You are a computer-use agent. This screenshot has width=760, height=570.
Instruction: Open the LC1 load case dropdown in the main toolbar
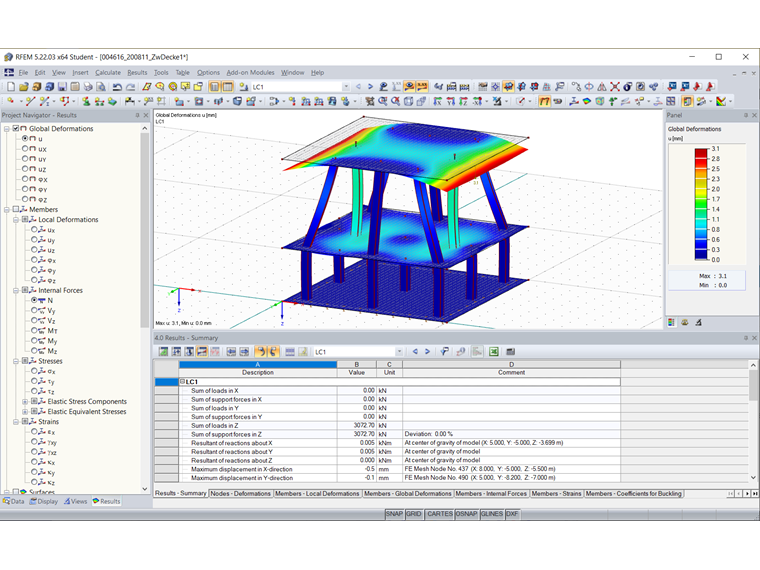tap(346, 87)
